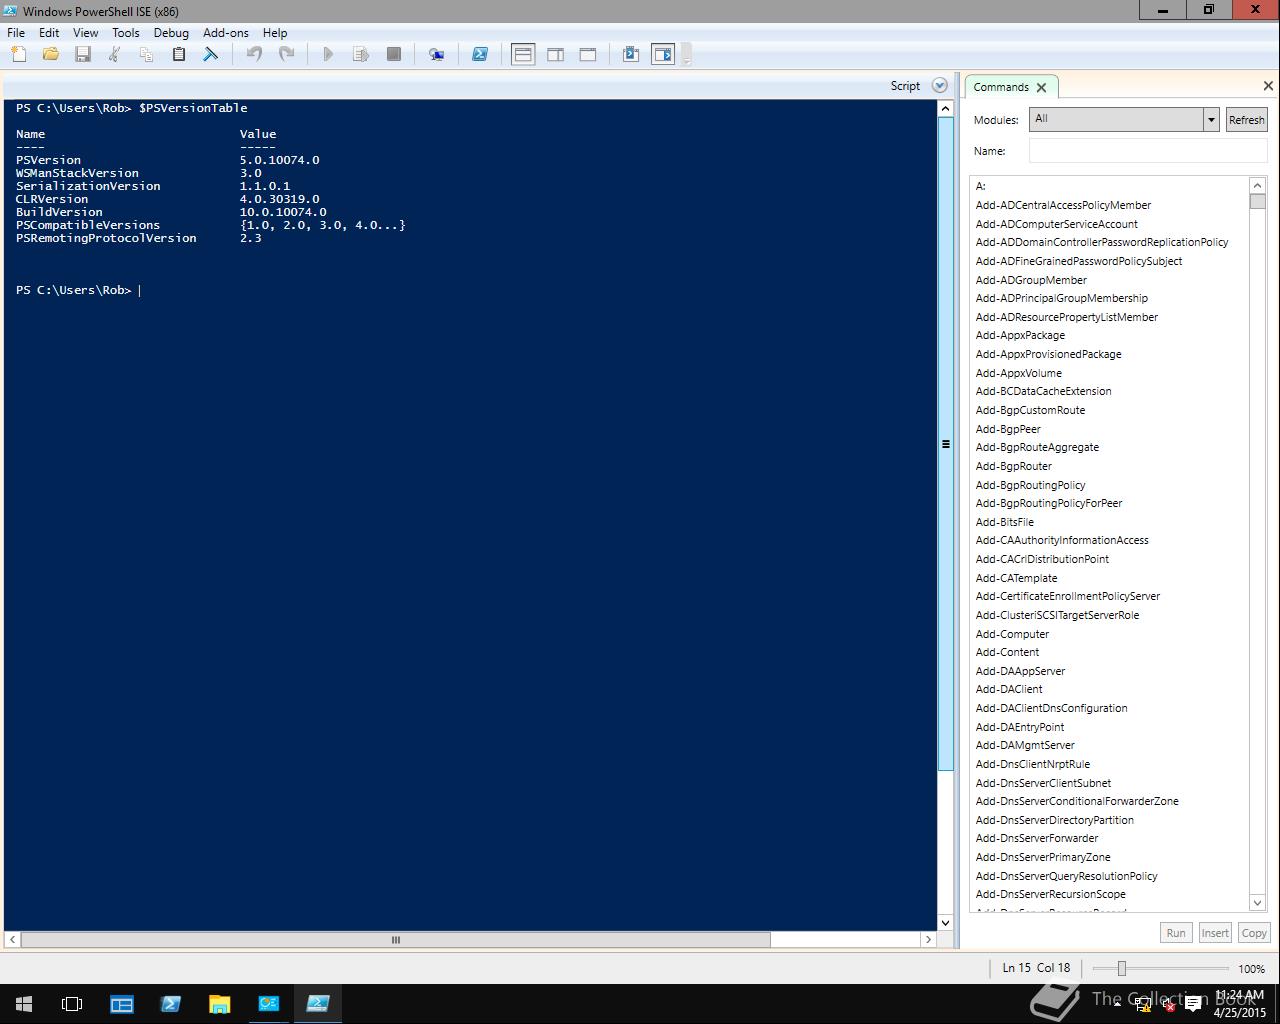
Task: Show the command window icon in toolbar
Action: (x=631, y=54)
